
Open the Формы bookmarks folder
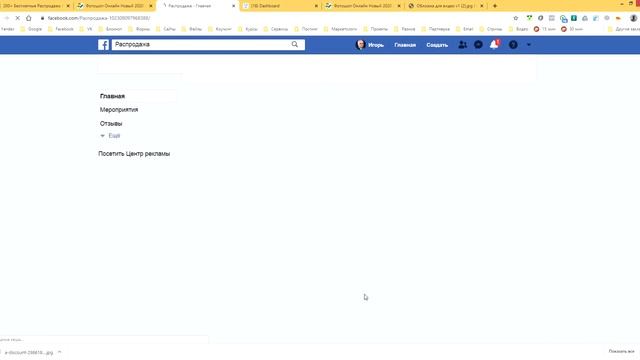tap(139, 29)
